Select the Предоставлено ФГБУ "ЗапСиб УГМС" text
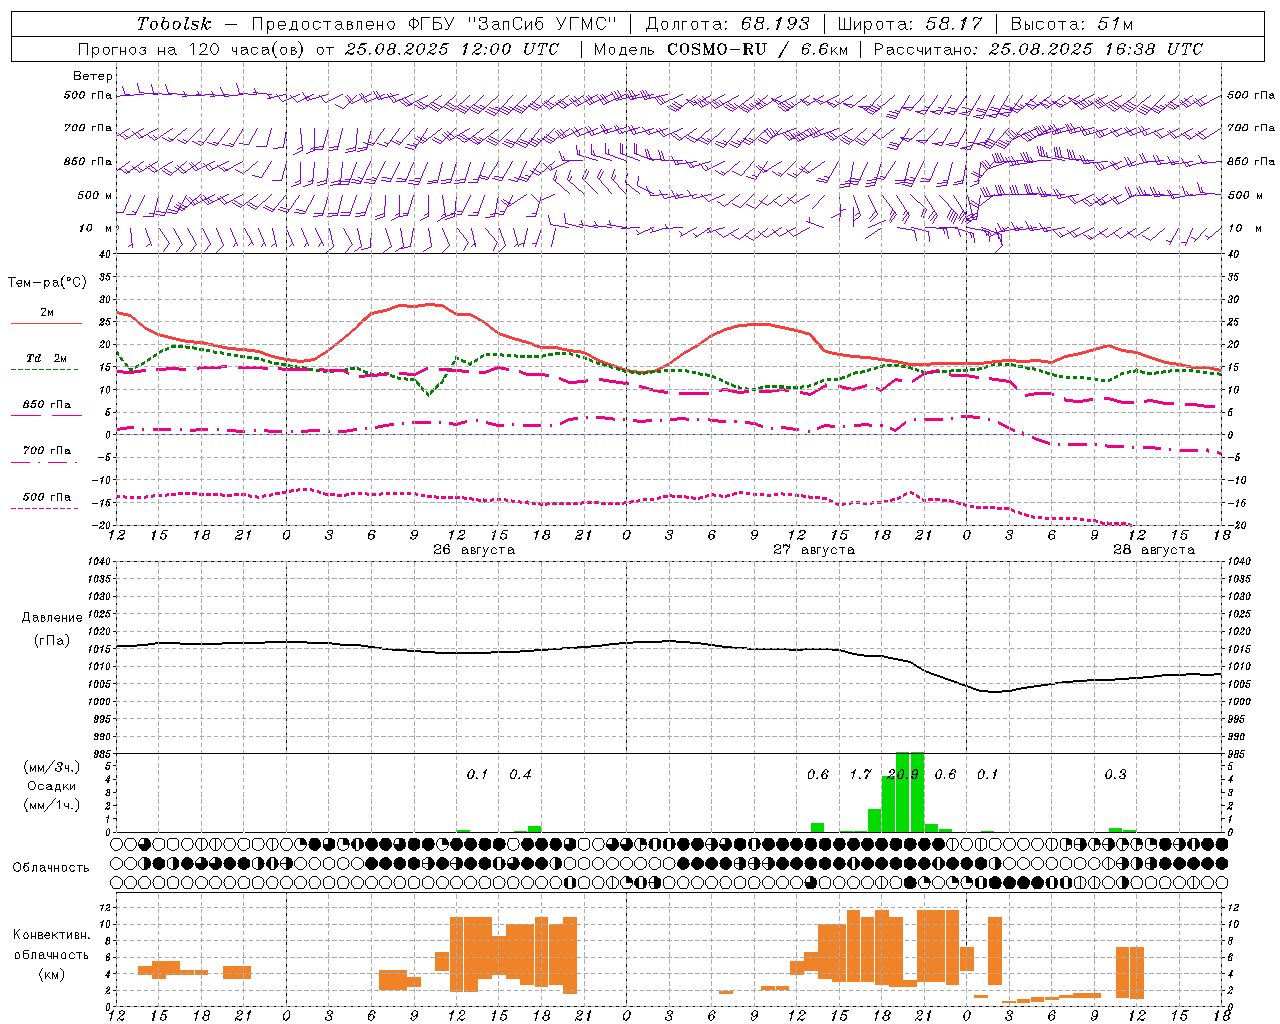Screen dimensions: 1280x1024 [434, 24]
